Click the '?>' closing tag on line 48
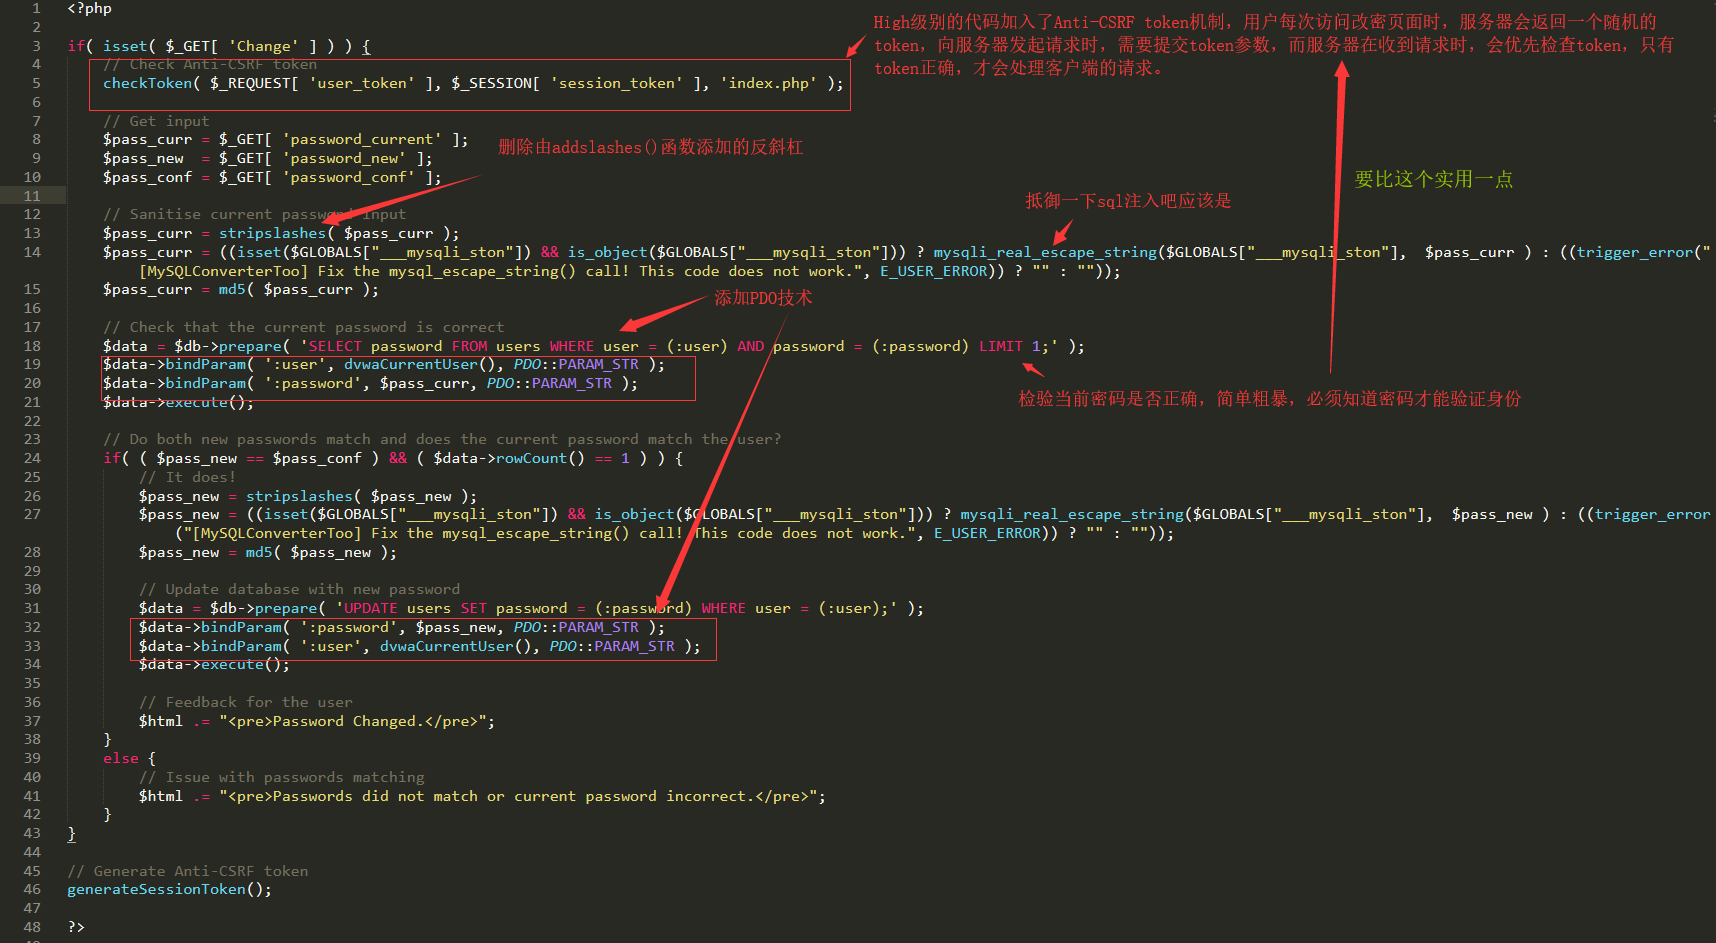 click(76, 927)
